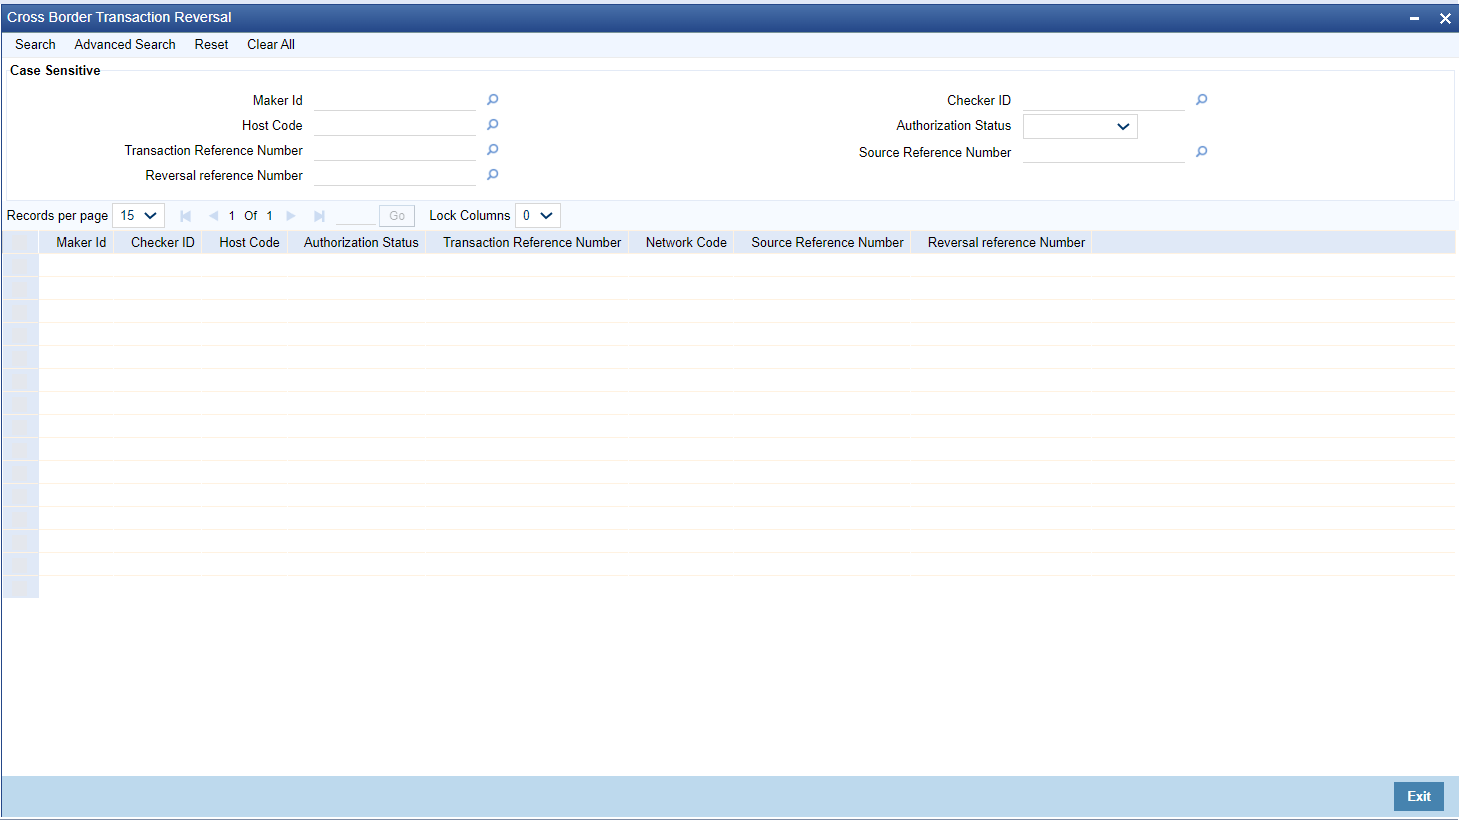Sort by Network Code column header
Viewport: 1459px width, 820px height.
(x=686, y=243)
